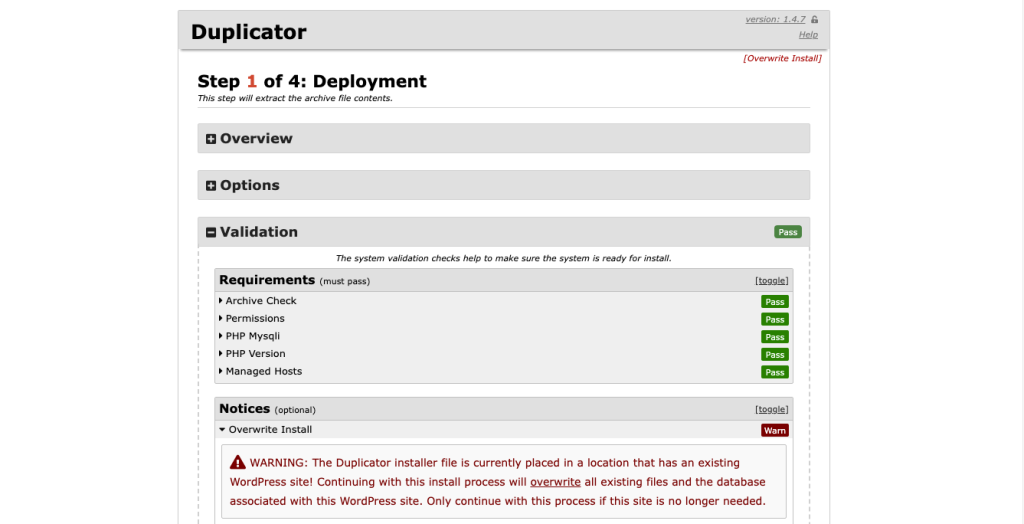Screen dimensions: 1024x524
Task: Click the Pass badge for PHP Version
Action: pos(775,355)
